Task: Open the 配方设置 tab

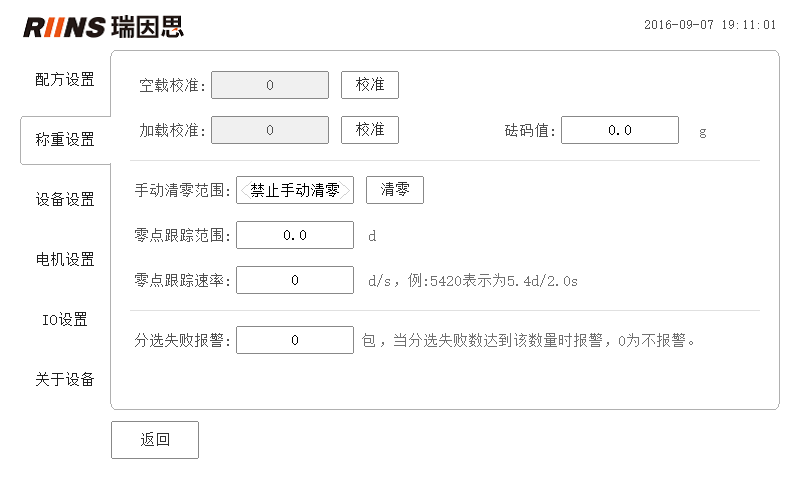Action: click(65, 79)
